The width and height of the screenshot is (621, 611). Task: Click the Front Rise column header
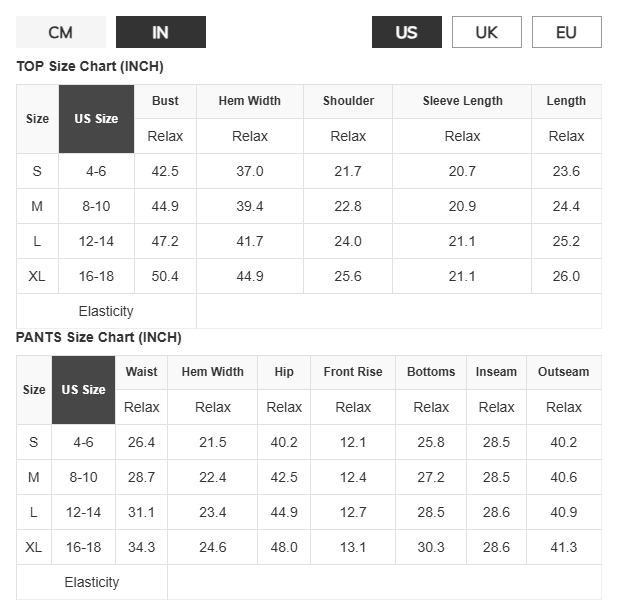[353, 372]
